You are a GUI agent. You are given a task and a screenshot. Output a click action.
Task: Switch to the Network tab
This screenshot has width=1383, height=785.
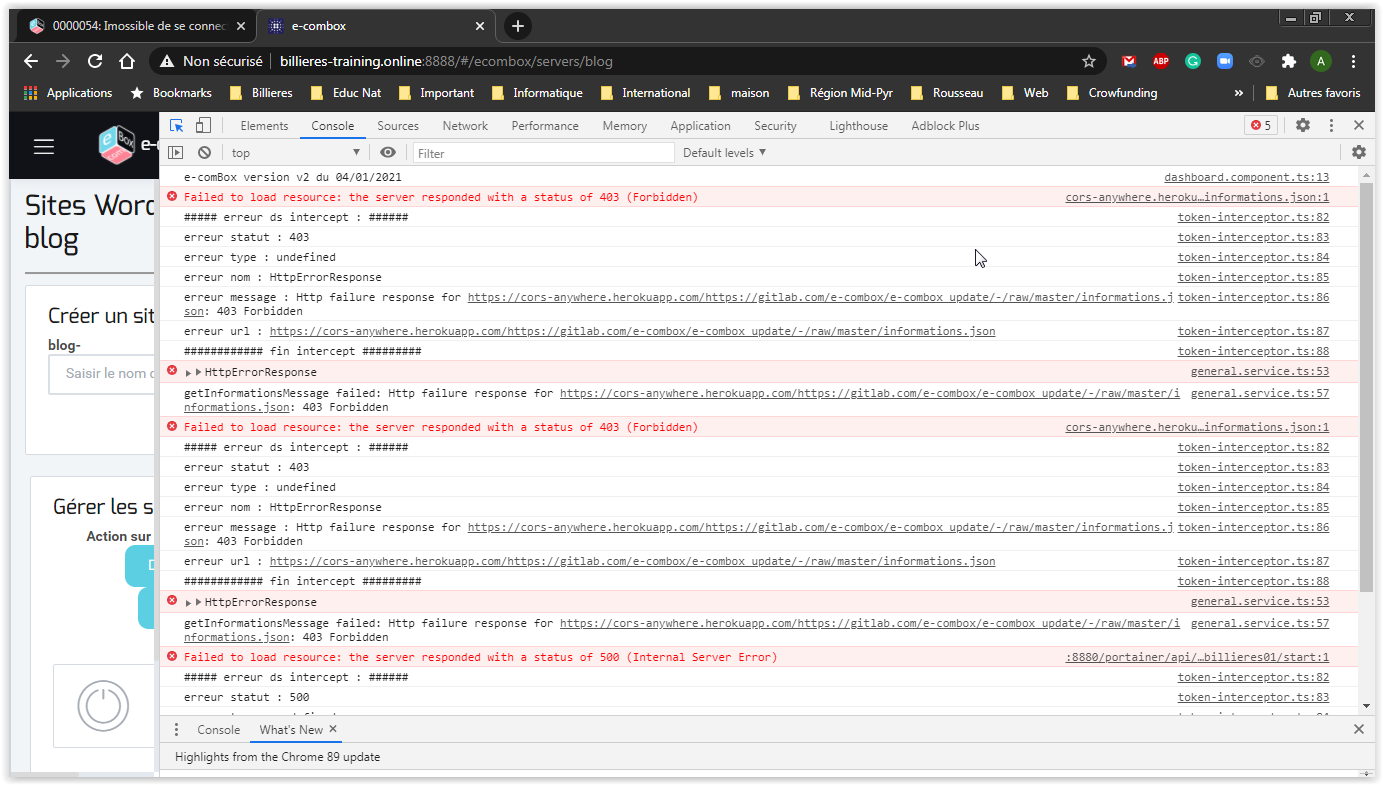point(465,126)
